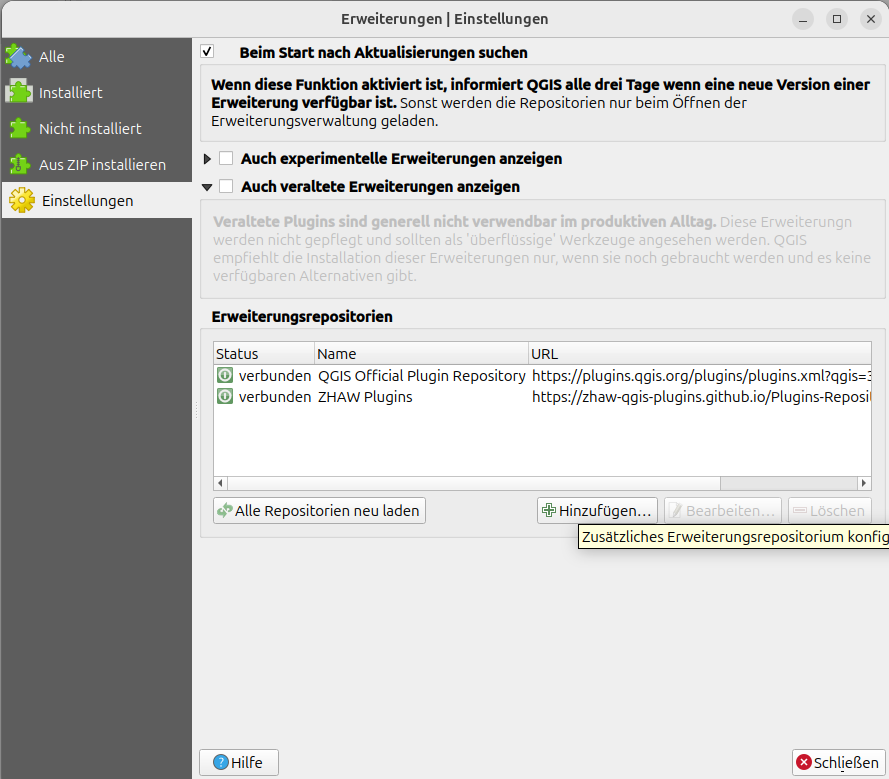Image resolution: width=889 pixels, height=779 pixels.
Task: Click status icon of ZHAW Plugins row
Action: 226,396
